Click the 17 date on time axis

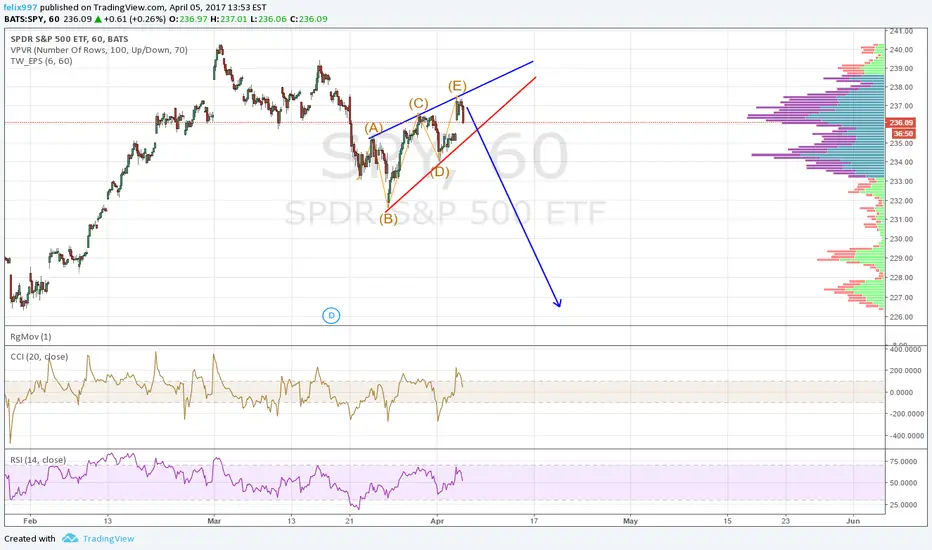(x=534, y=521)
